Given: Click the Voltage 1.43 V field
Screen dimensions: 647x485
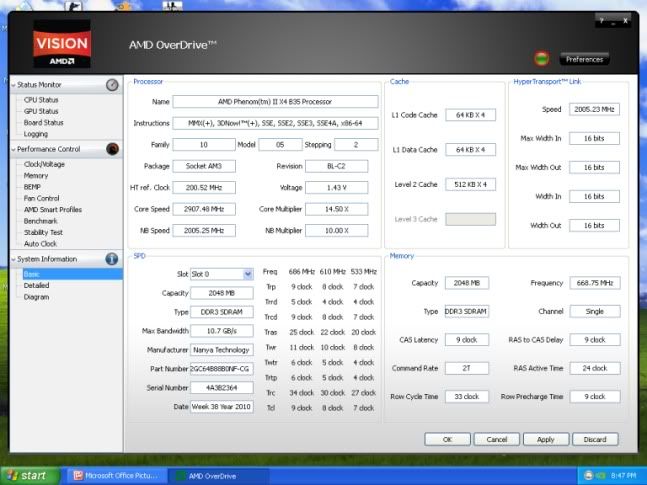Looking at the screenshot, I should (x=337, y=187).
